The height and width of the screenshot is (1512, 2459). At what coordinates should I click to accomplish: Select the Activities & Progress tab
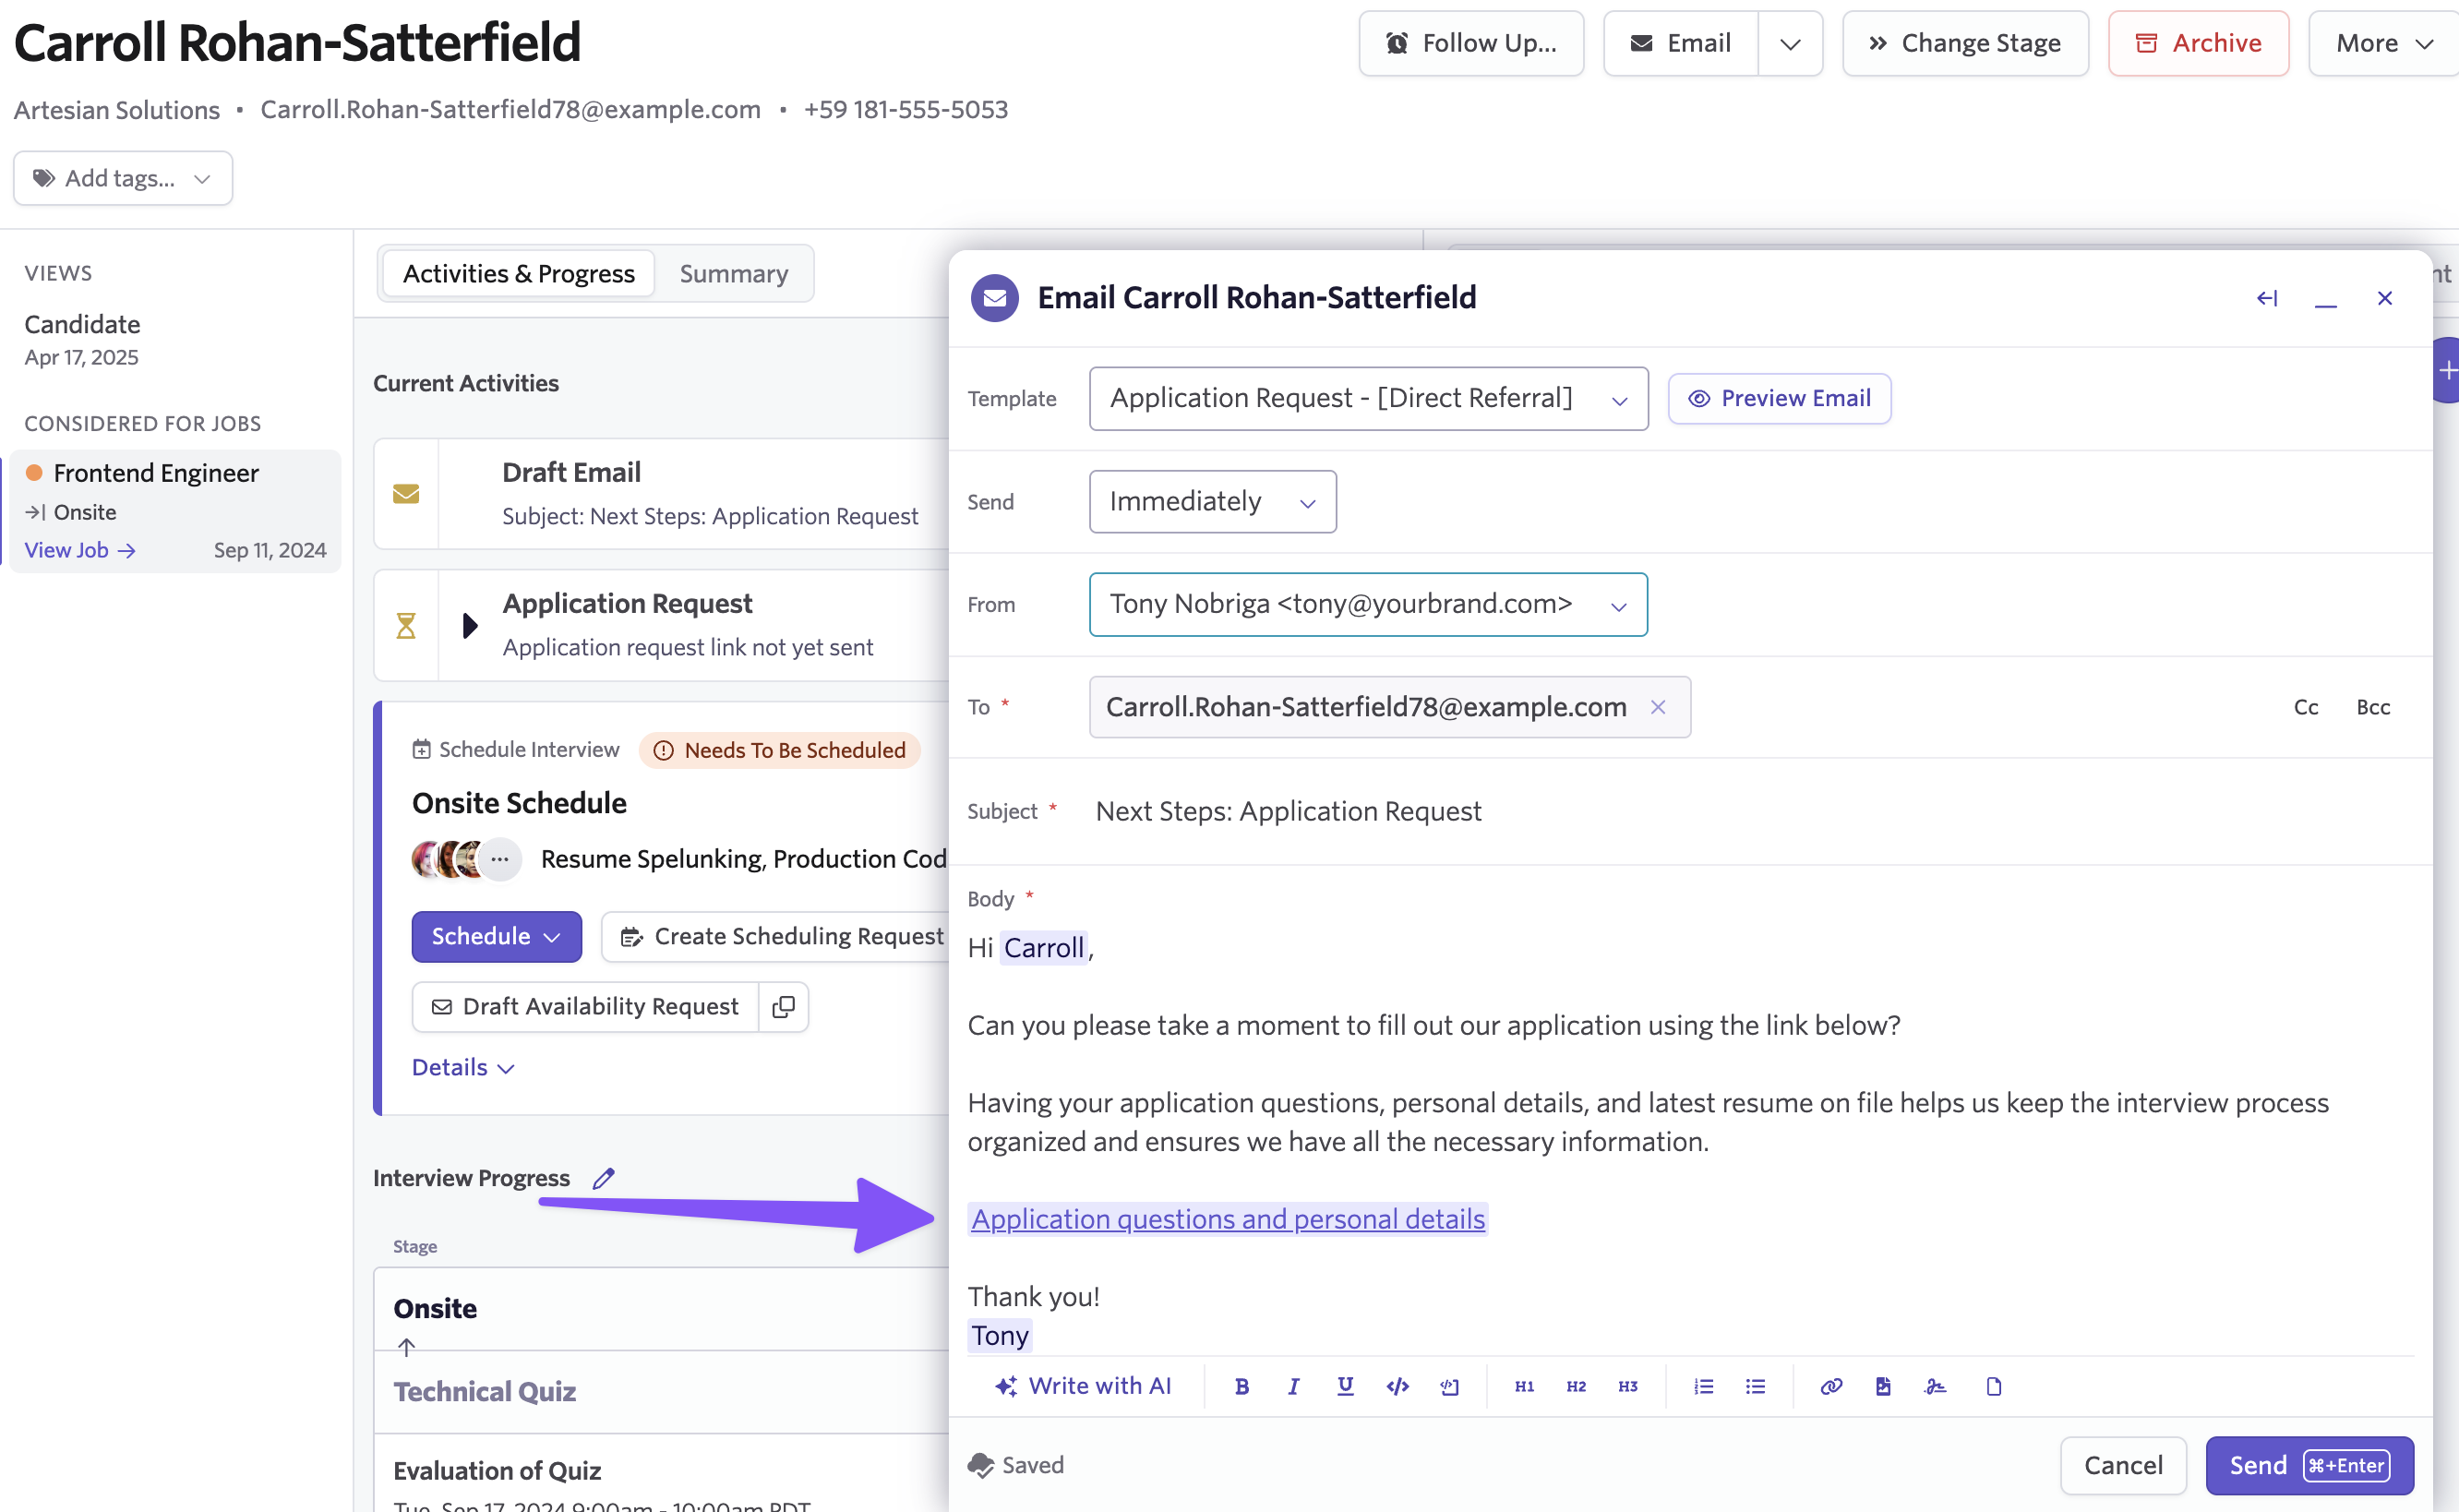tap(518, 273)
